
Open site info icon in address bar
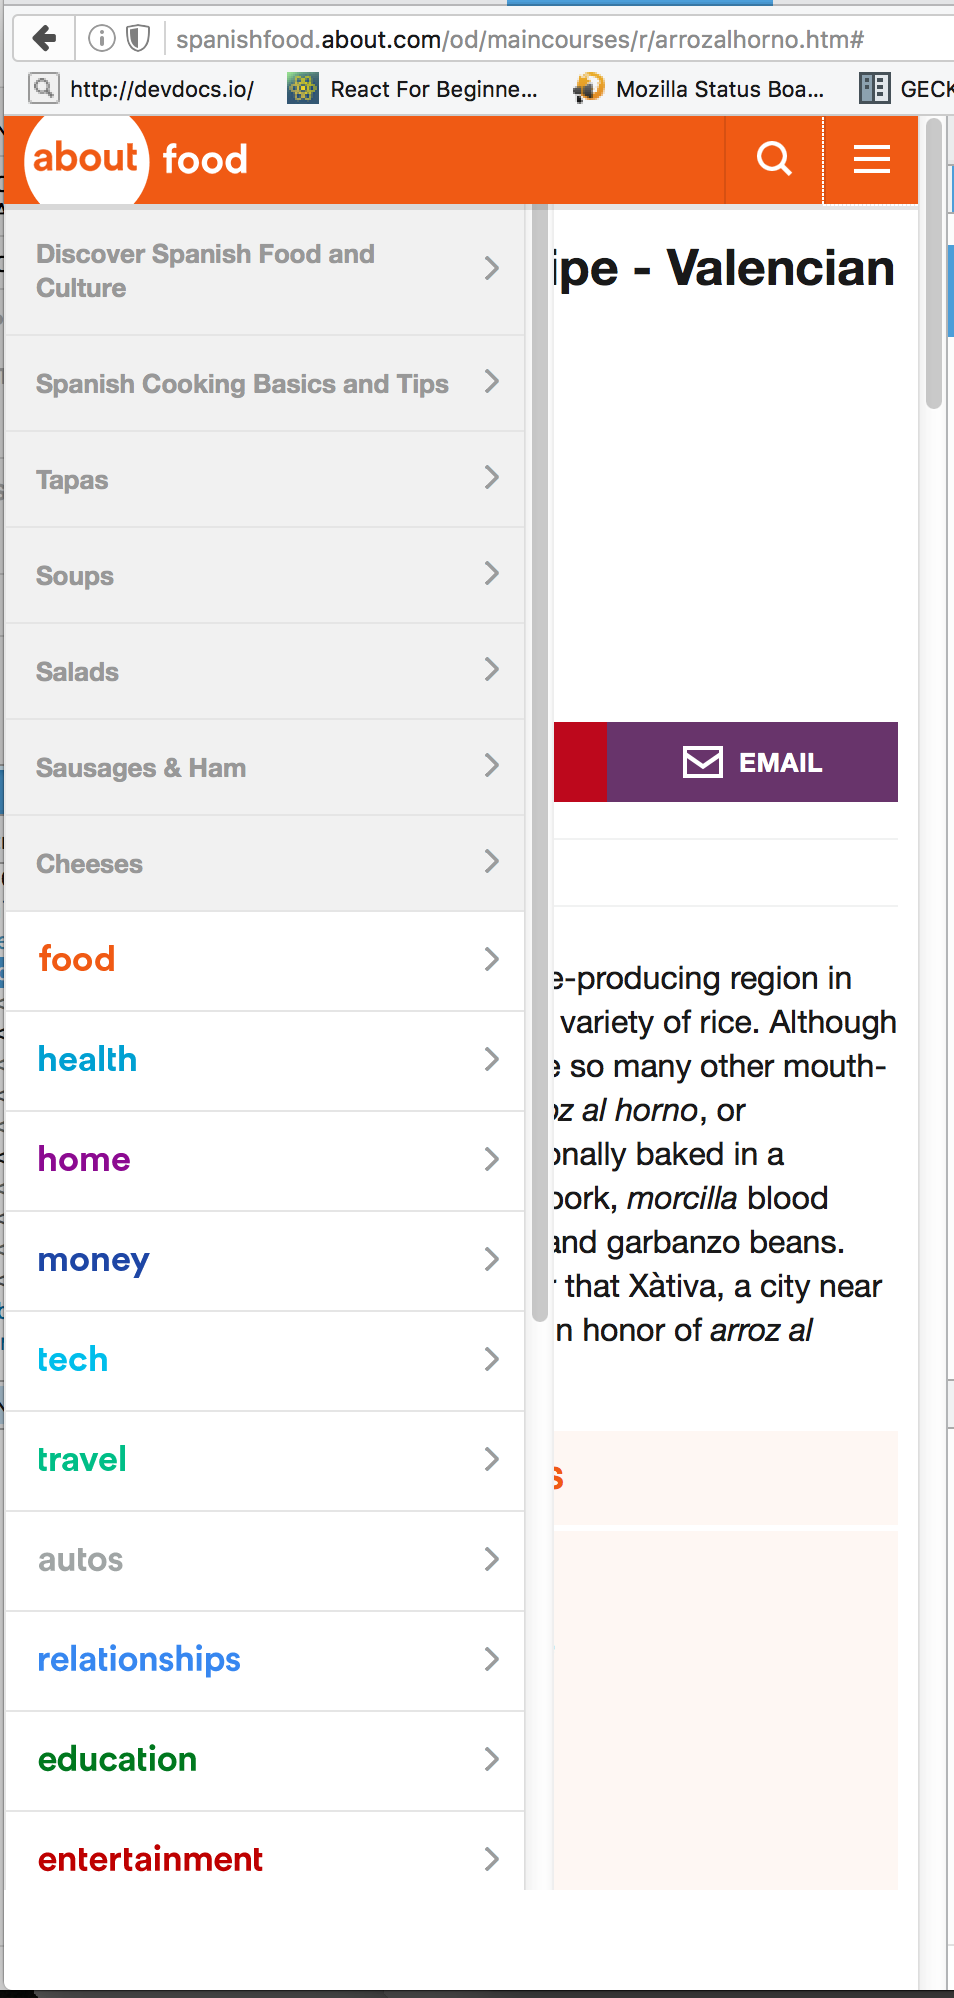click(x=102, y=39)
